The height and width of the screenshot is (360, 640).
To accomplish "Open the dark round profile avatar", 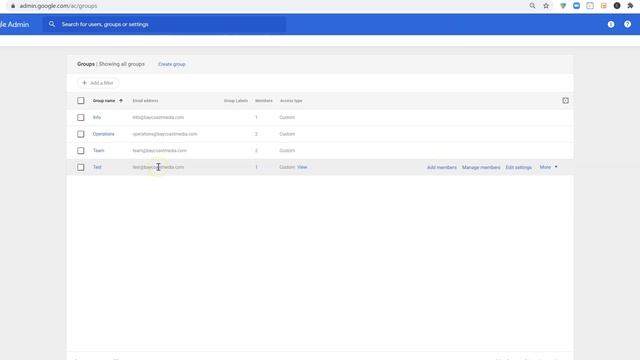I will 617,6.
